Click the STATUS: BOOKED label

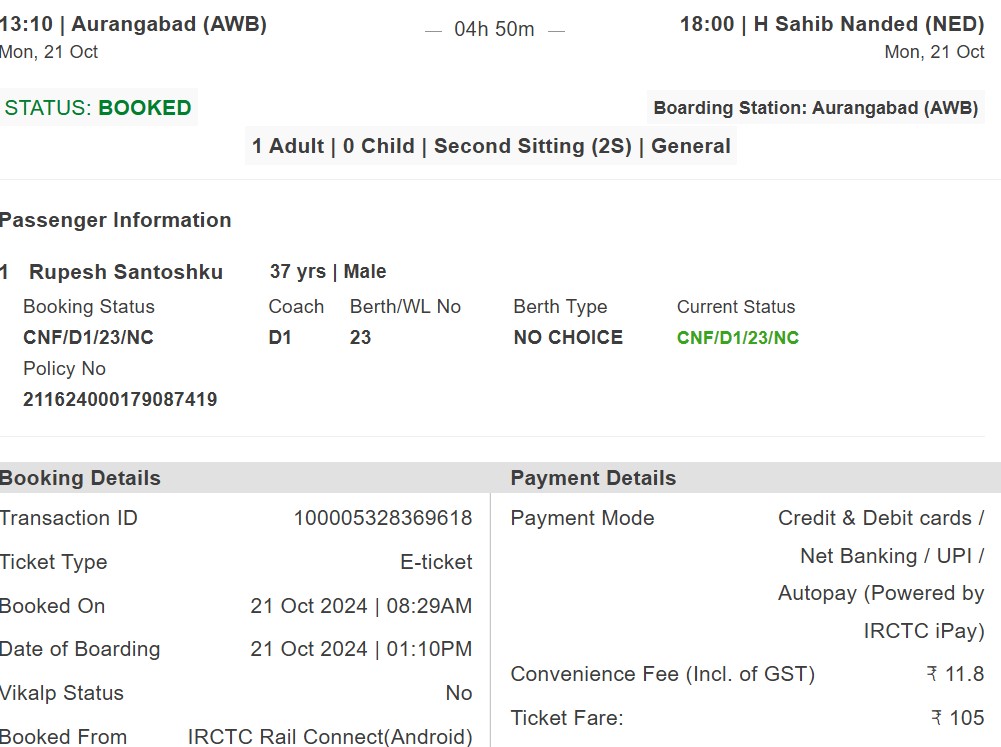[98, 107]
